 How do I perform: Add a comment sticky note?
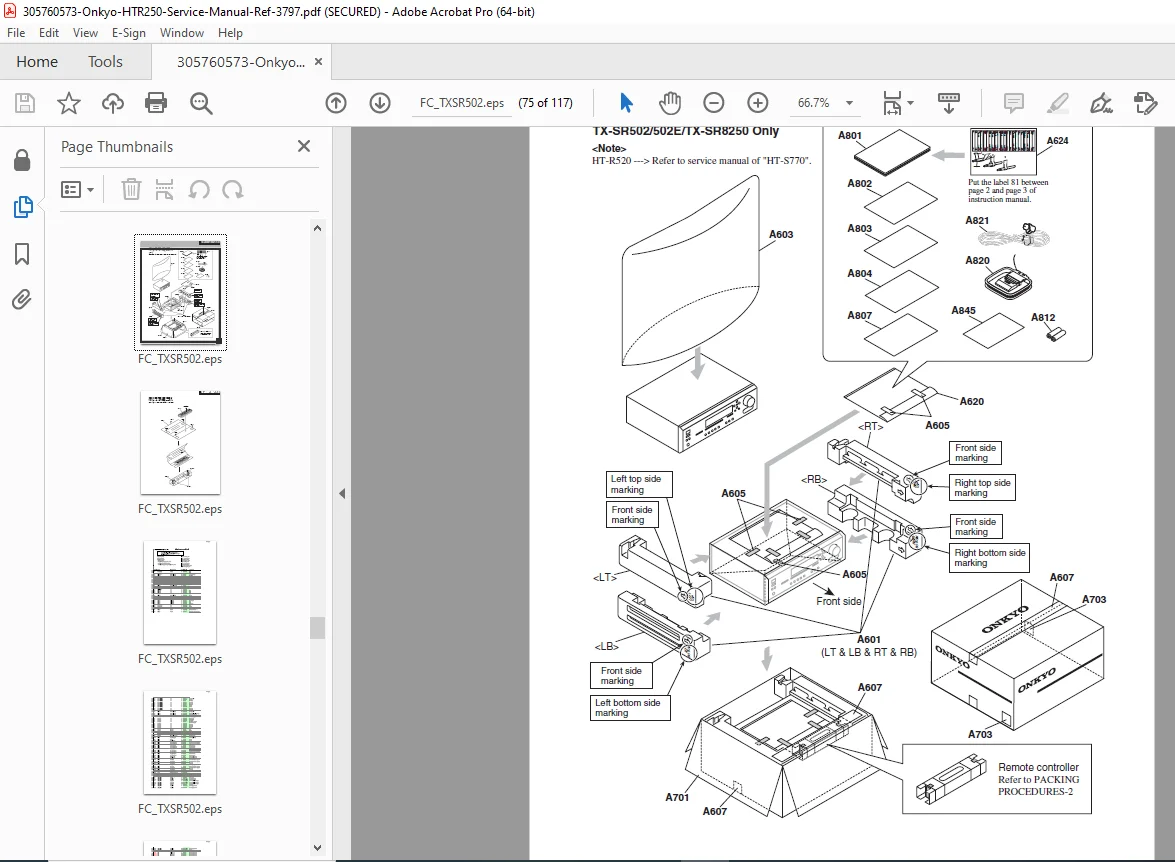1013,103
